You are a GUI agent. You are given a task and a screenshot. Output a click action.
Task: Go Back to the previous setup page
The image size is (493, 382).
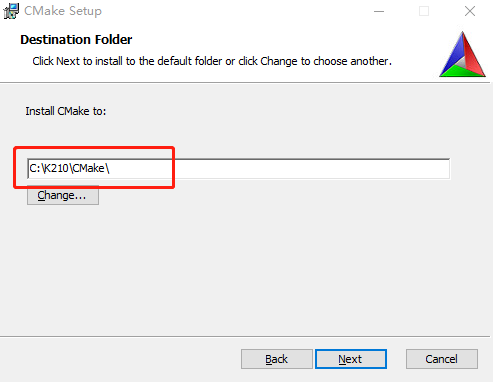pyautogui.click(x=277, y=359)
